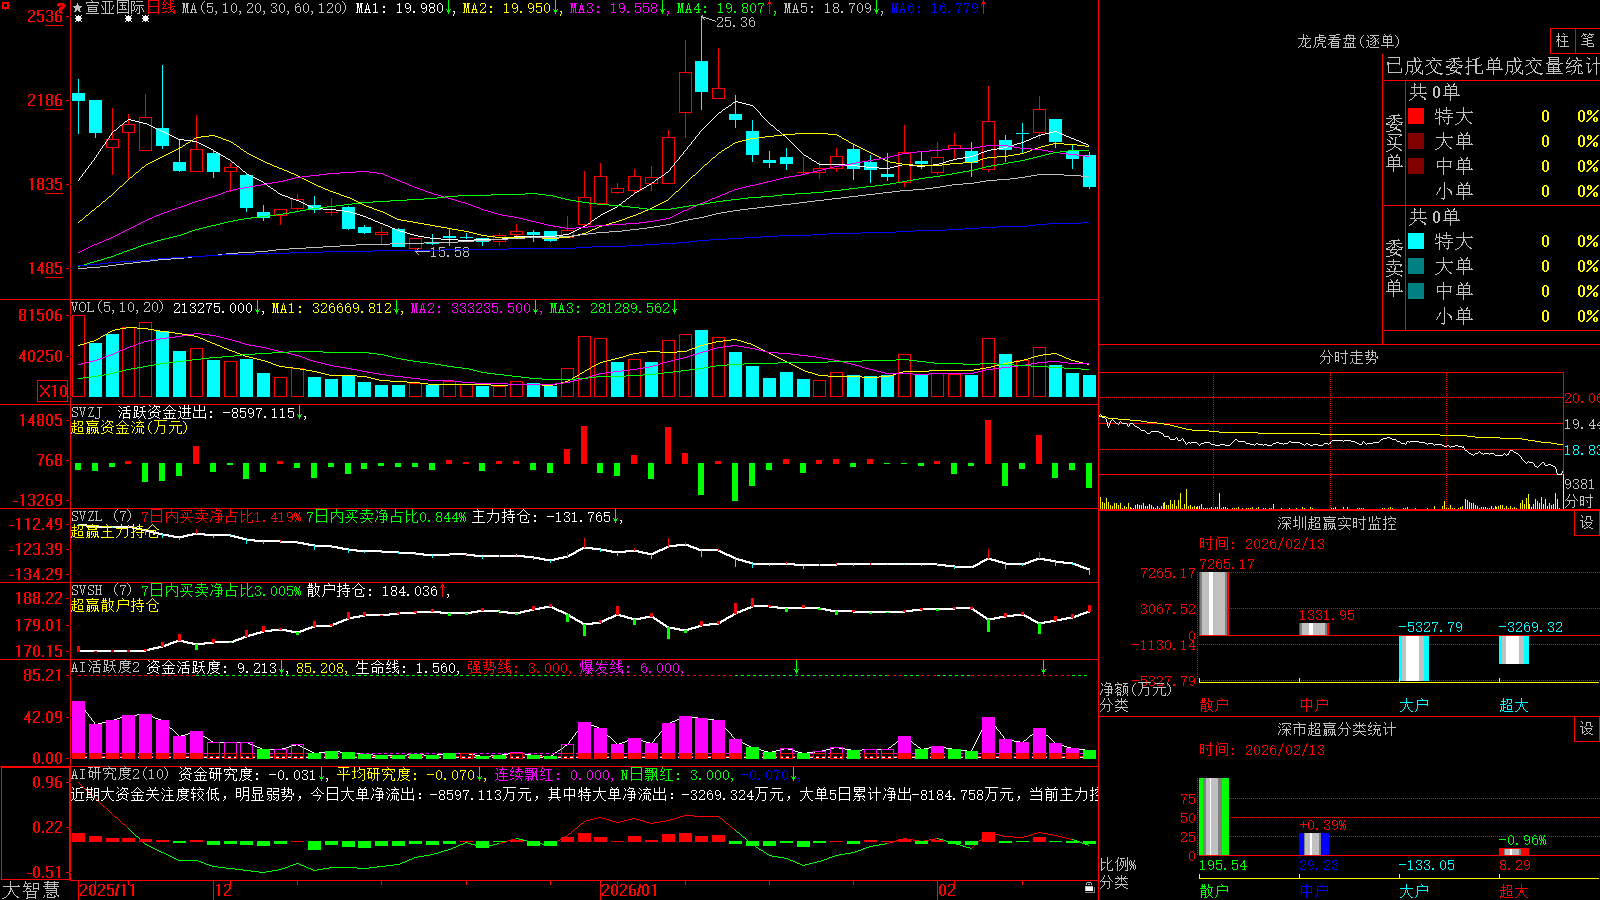The image size is (1600, 900).
Task: Click the MA(5,10,20,30,60,120) indicator parameters
Action: 264,8
